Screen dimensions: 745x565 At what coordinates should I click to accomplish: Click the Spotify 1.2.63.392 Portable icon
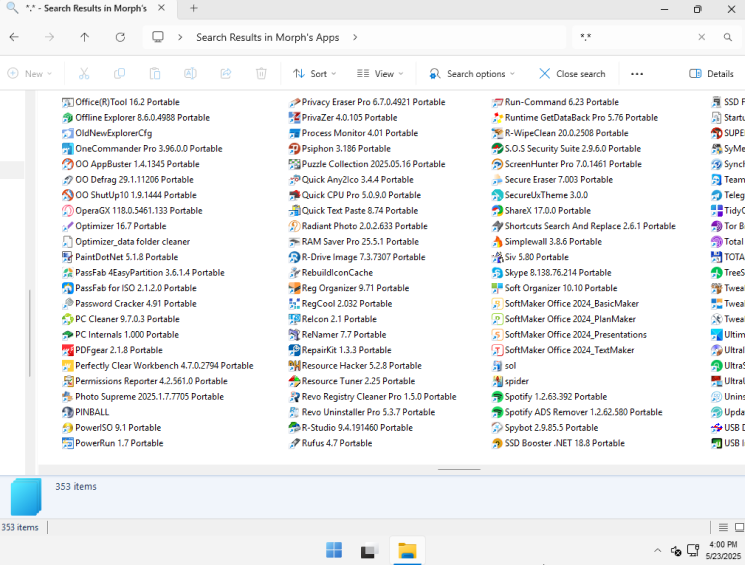(497, 397)
